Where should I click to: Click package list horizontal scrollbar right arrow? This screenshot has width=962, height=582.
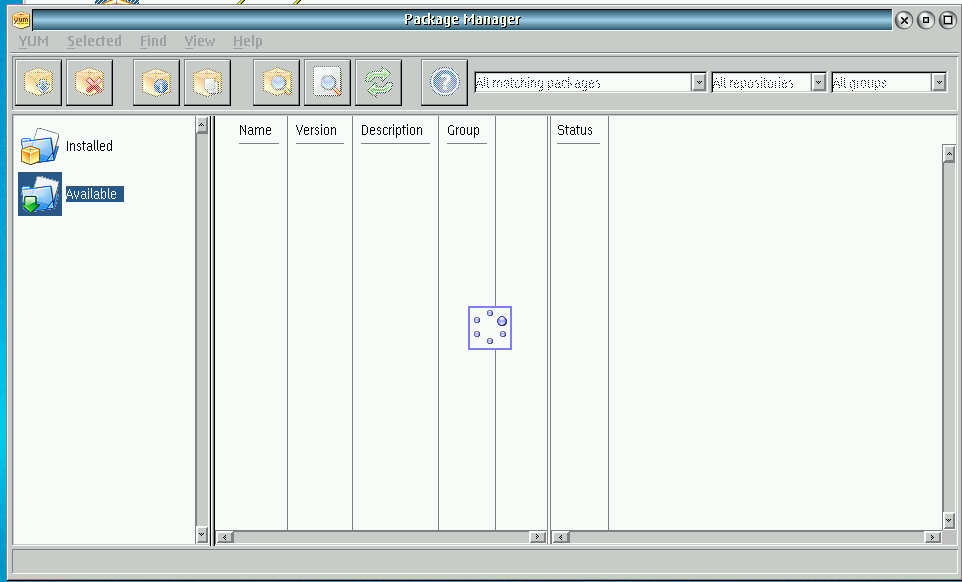pos(537,537)
